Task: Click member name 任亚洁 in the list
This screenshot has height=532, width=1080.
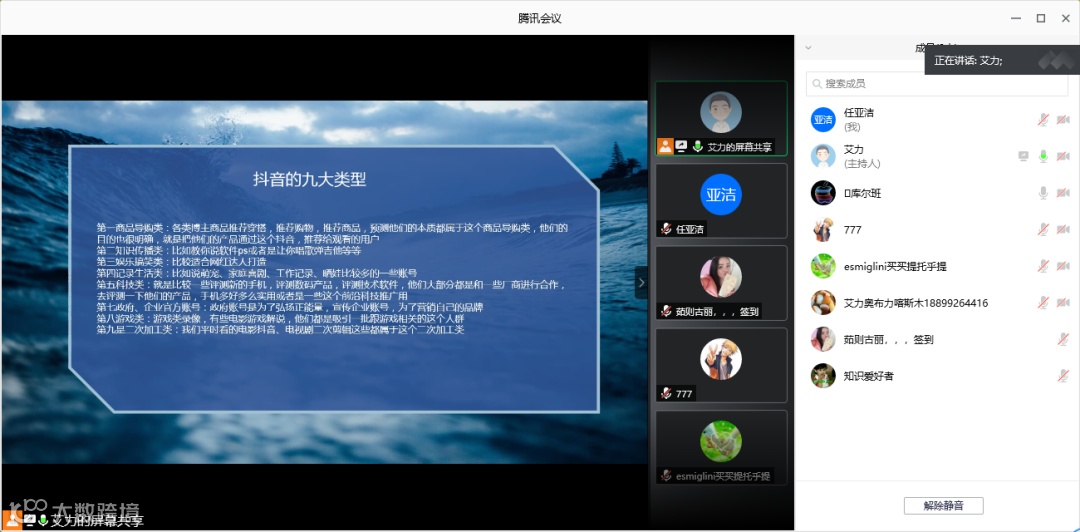Action: click(x=858, y=113)
